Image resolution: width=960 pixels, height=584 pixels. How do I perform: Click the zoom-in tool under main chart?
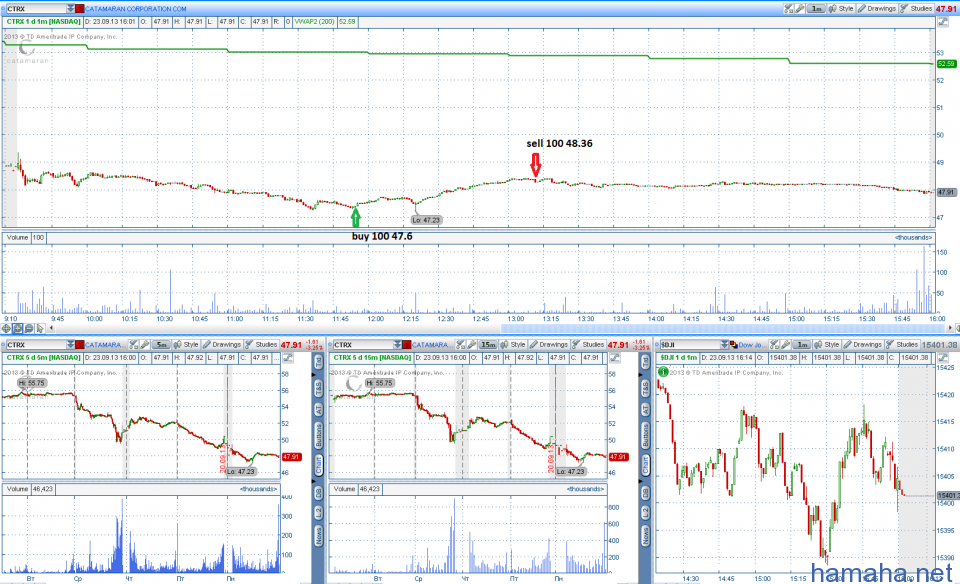tap(18, 329)
